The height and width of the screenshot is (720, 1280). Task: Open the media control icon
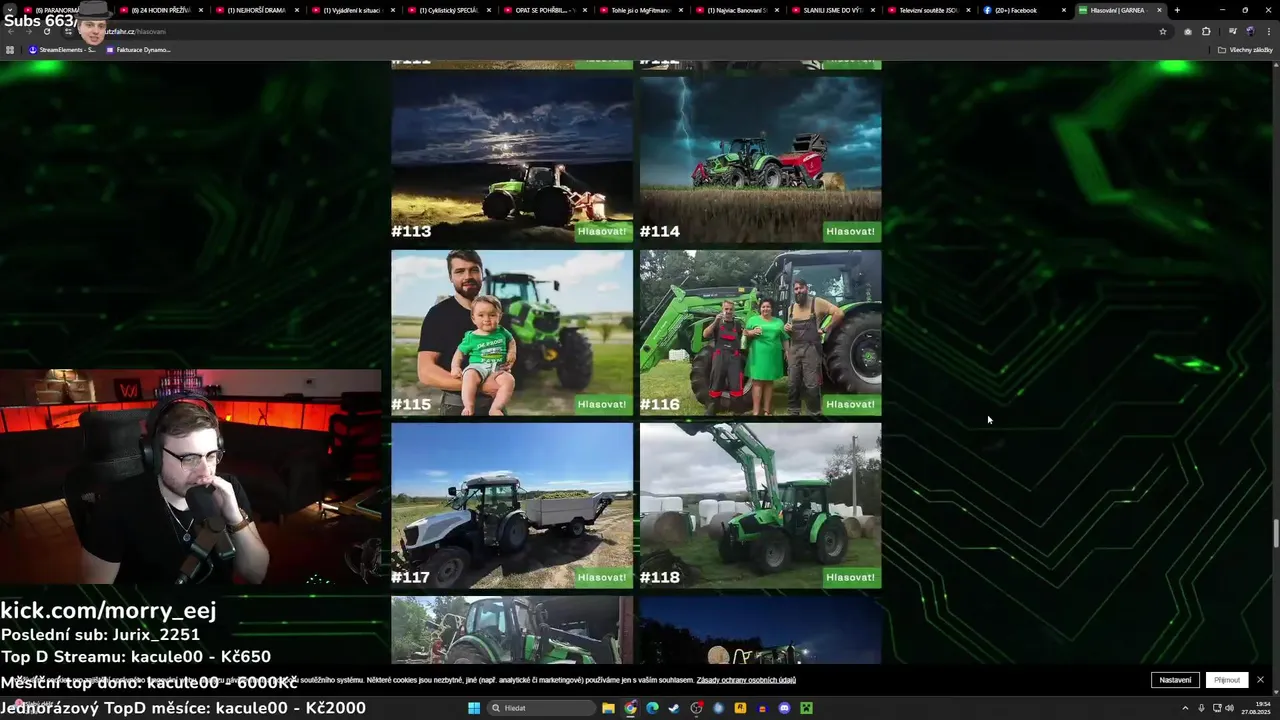click(1232, 31)
